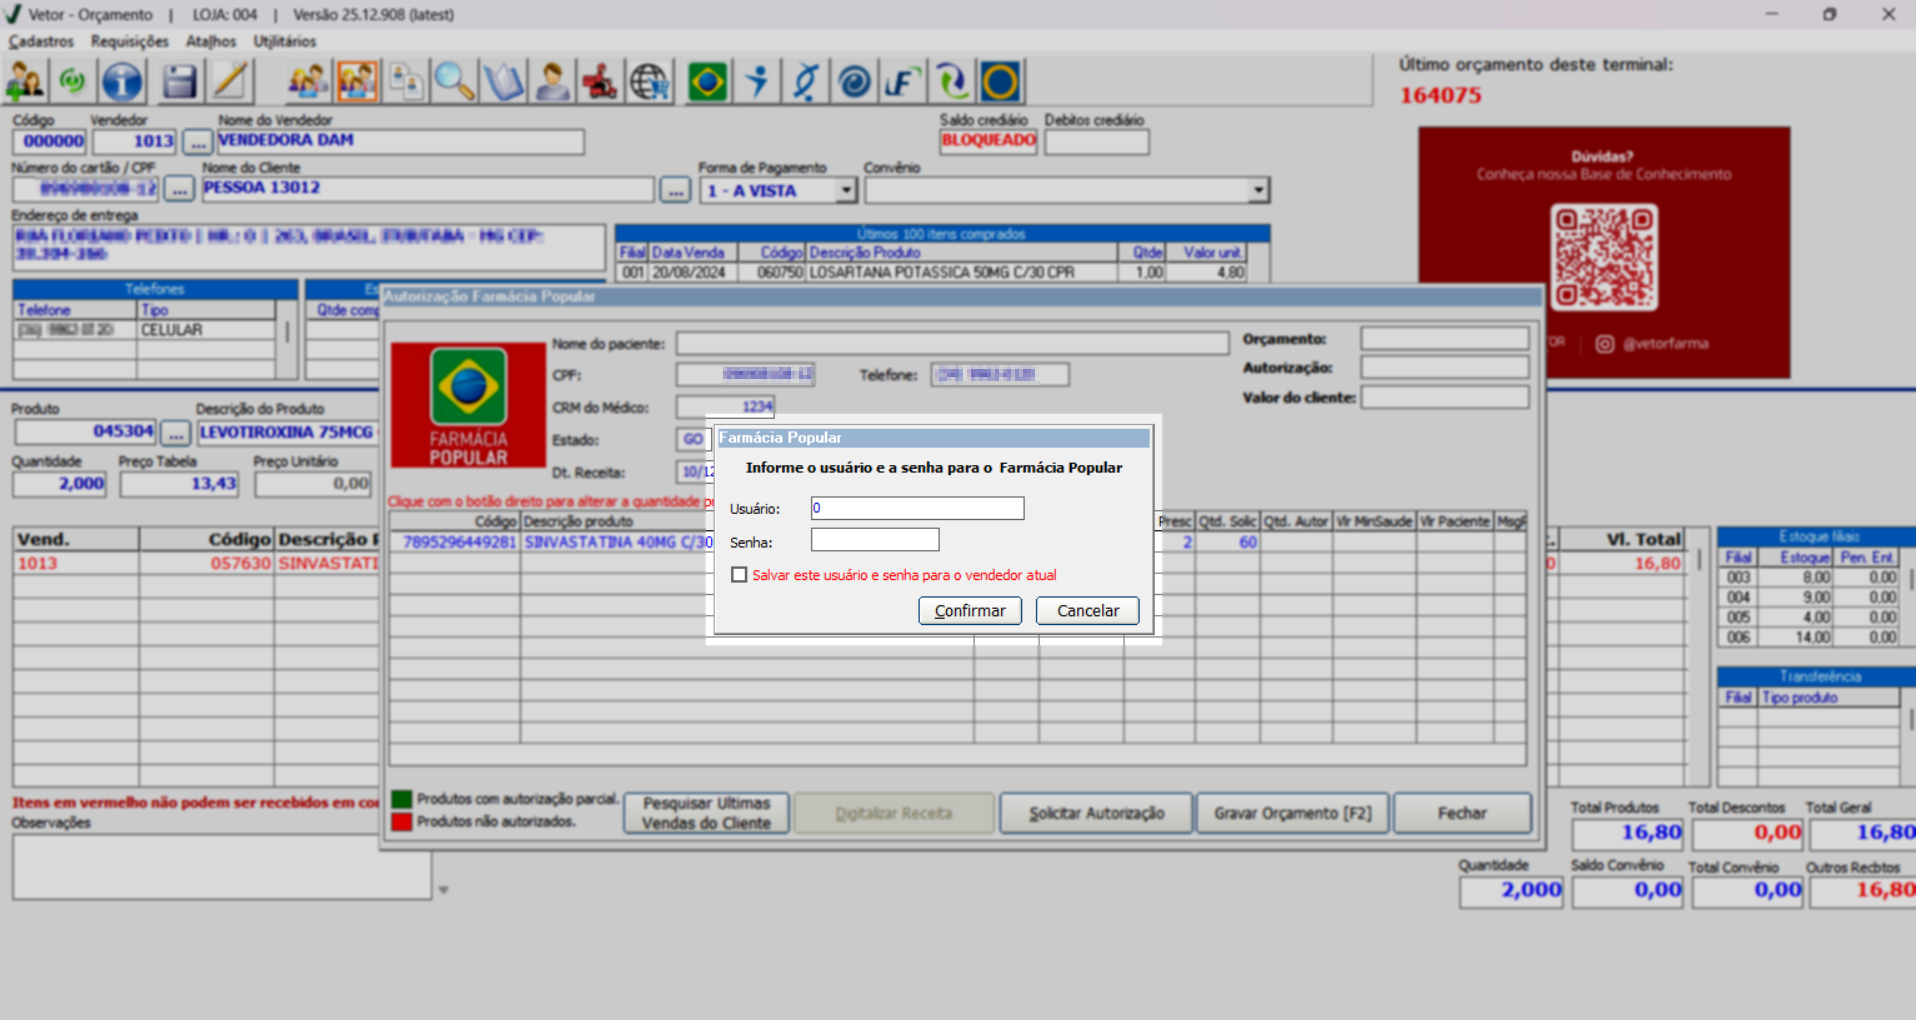Expand the Forma de Pagamento dropdown
The width and height of the screenshot is (1916, 1020).
pyautogui.click(x=846, y=190)
